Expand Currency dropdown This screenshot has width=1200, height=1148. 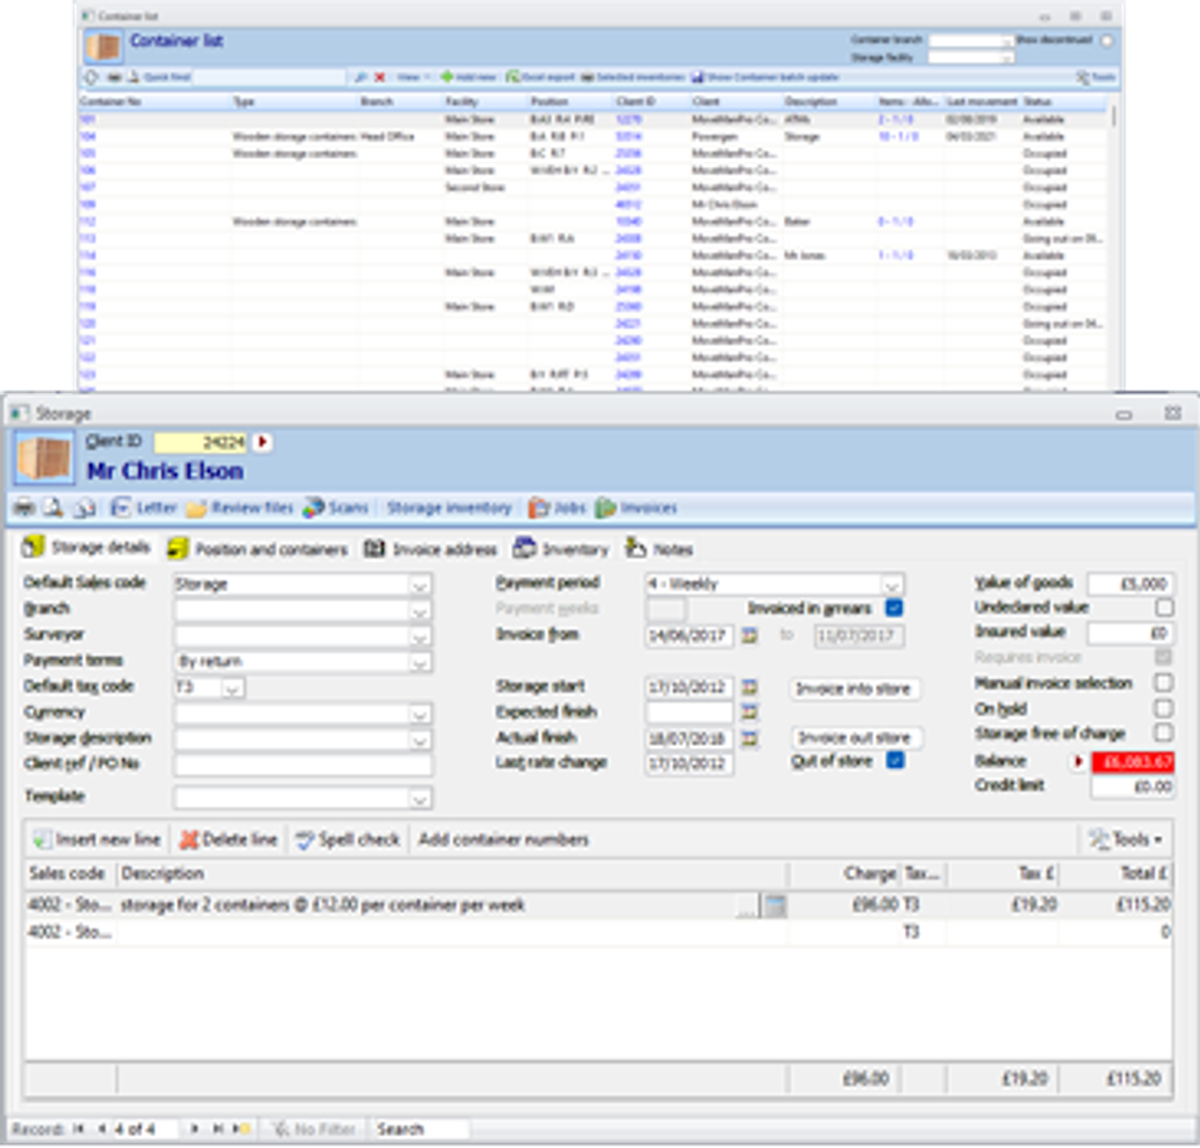tap(420, 714)
